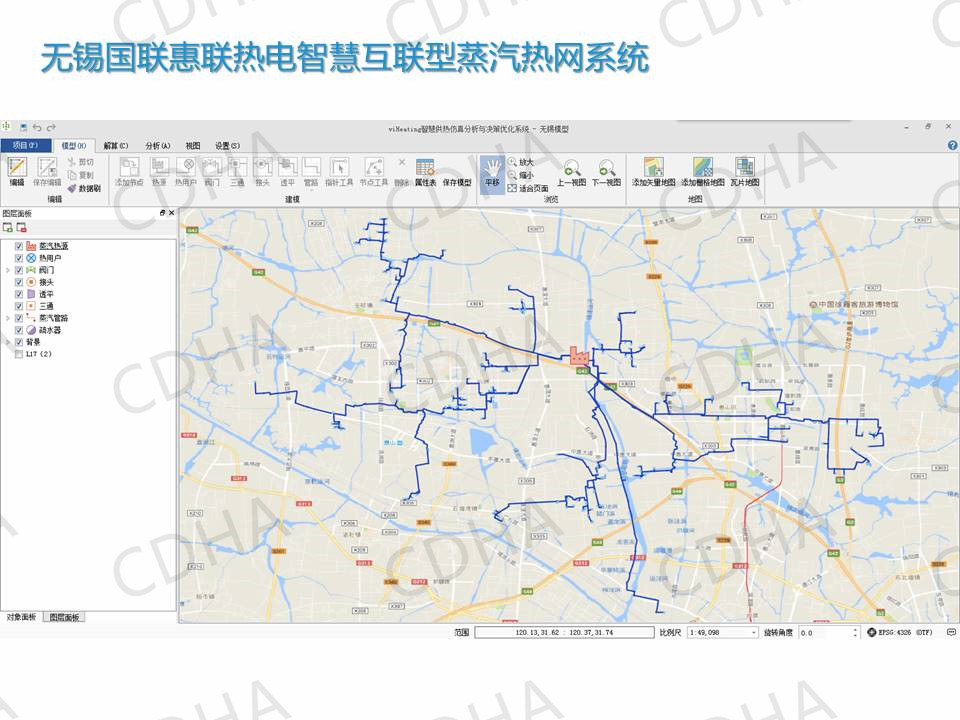
Task: Click the 旋转角度 rotation stepper arrows
Action: click(x=855, y=632)
